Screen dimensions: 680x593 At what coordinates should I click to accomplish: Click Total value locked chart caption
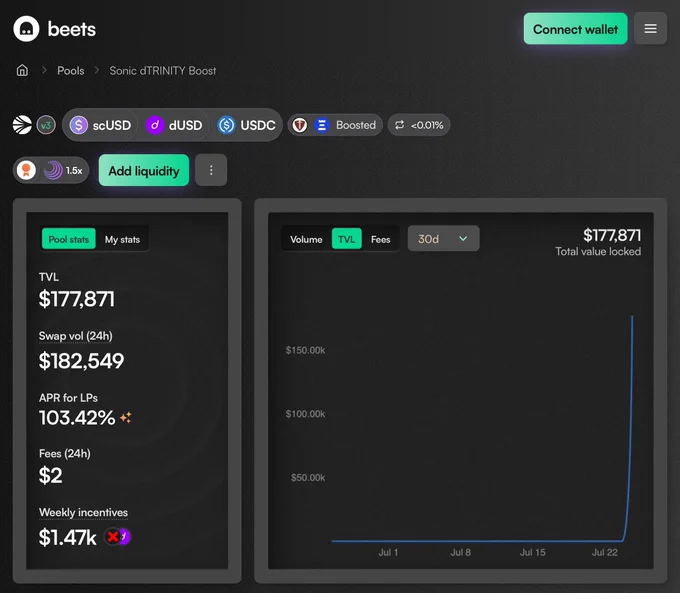598,251
